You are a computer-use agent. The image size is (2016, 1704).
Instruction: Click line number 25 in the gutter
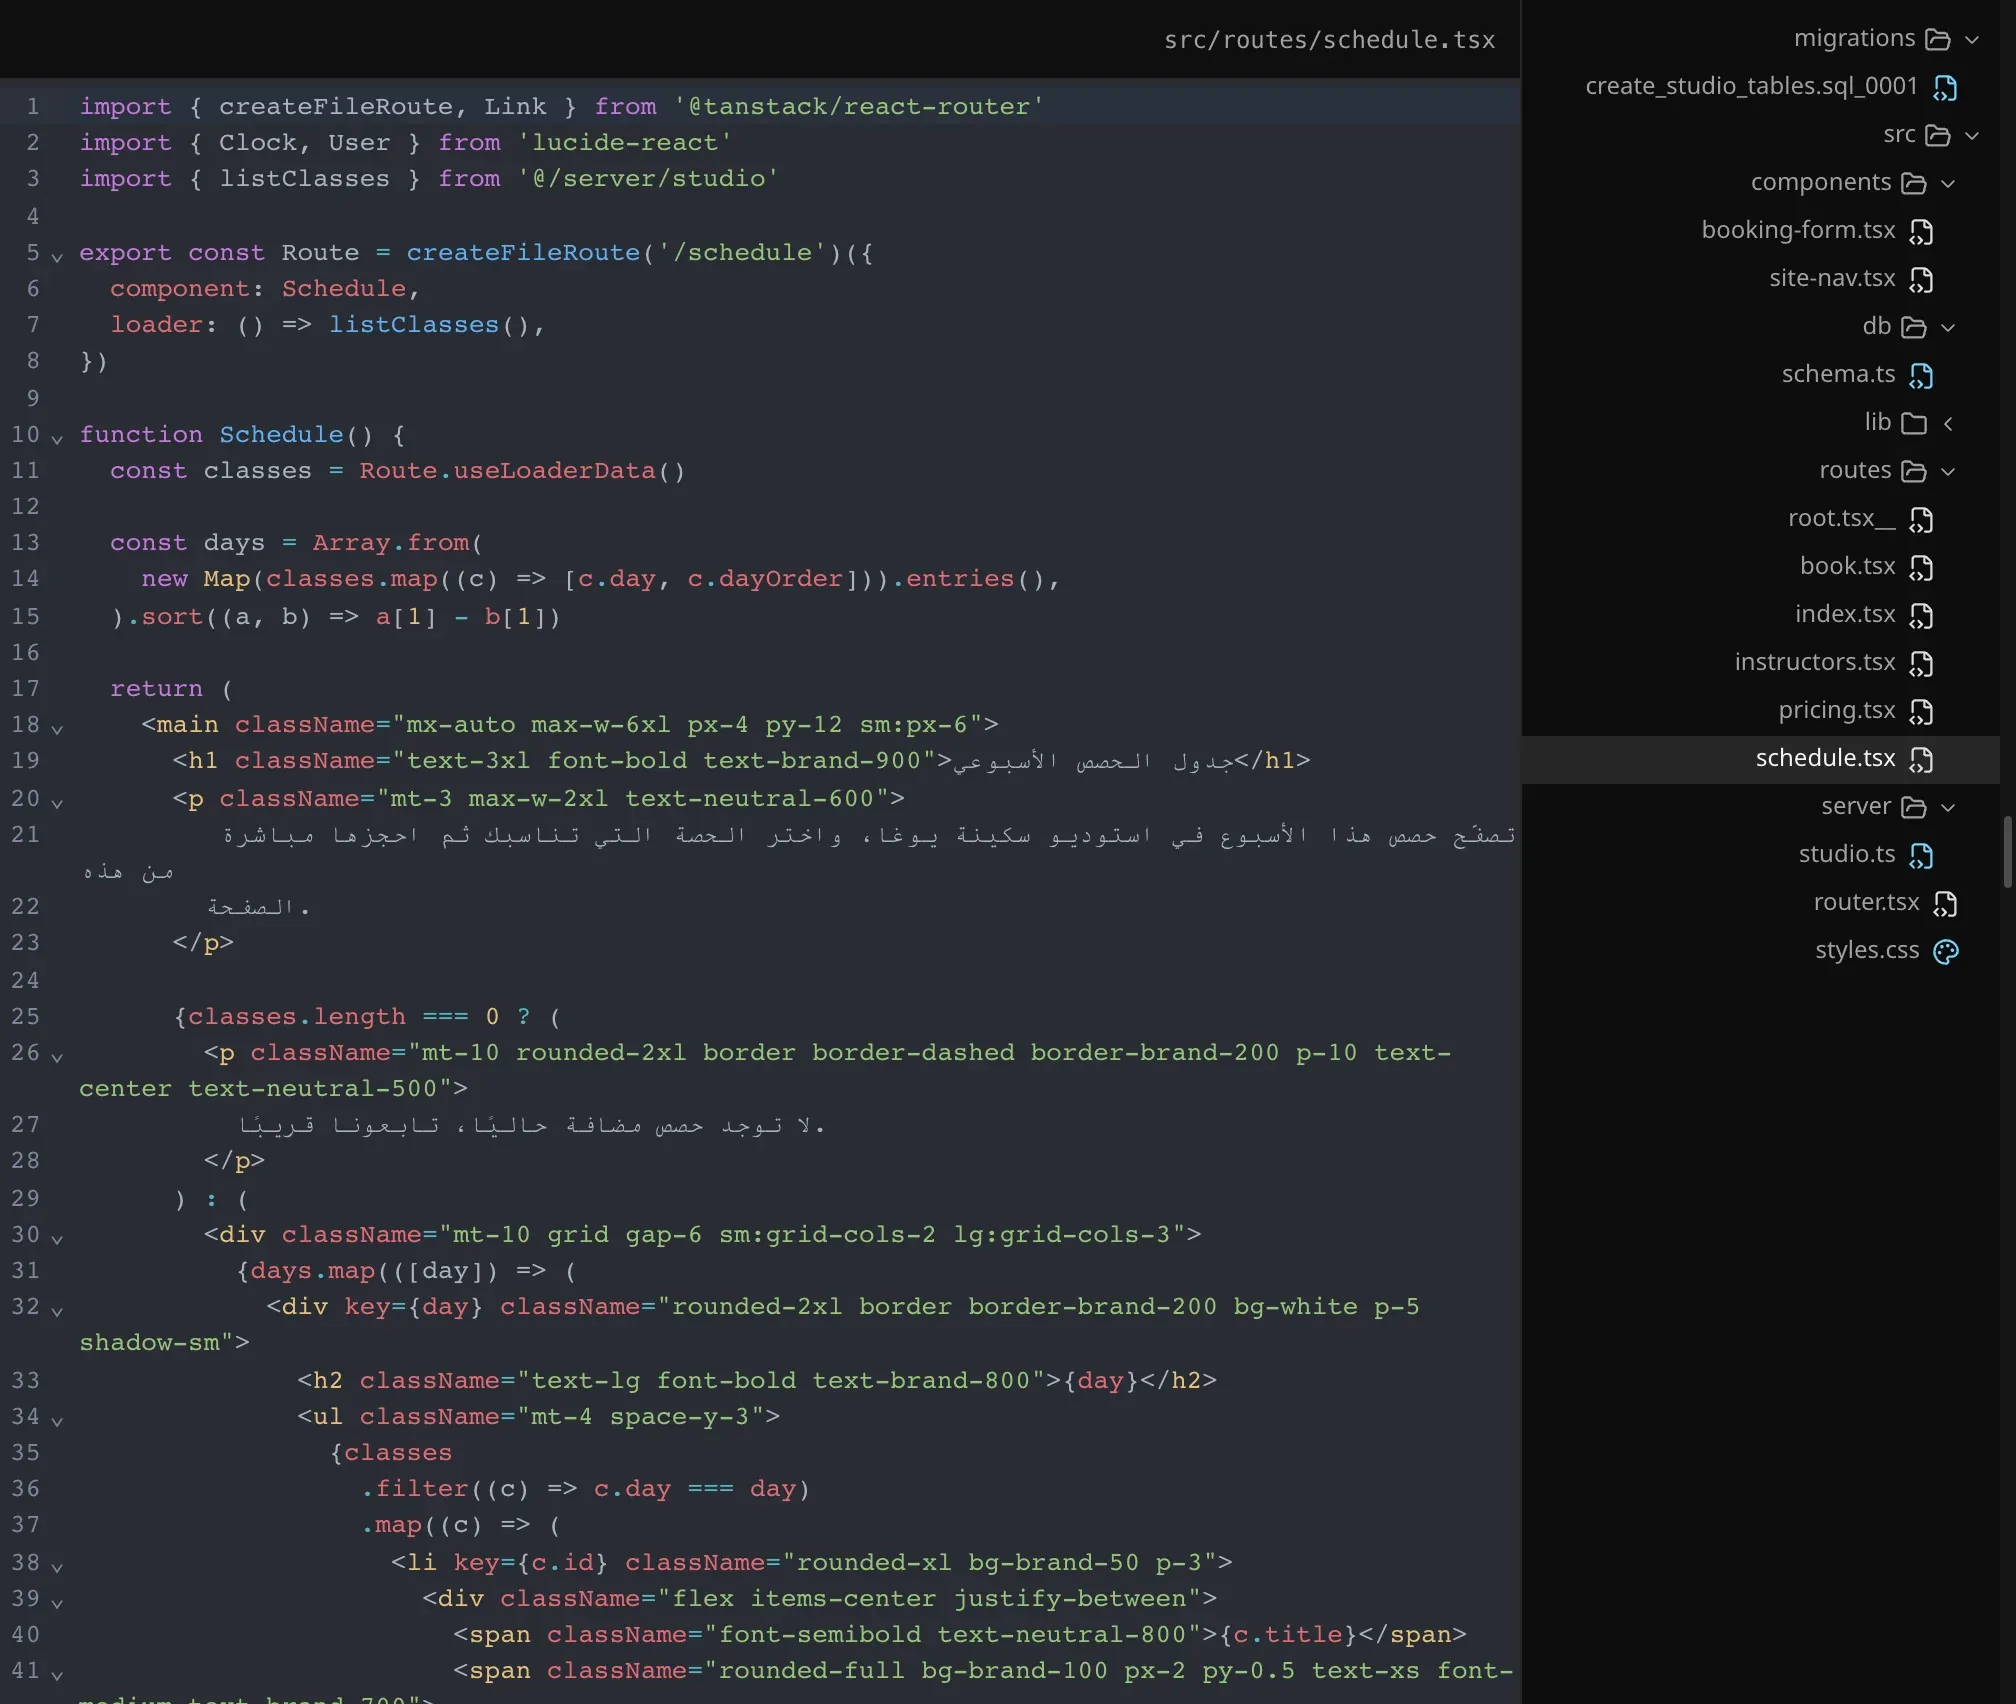click(x=26, y=1017)
